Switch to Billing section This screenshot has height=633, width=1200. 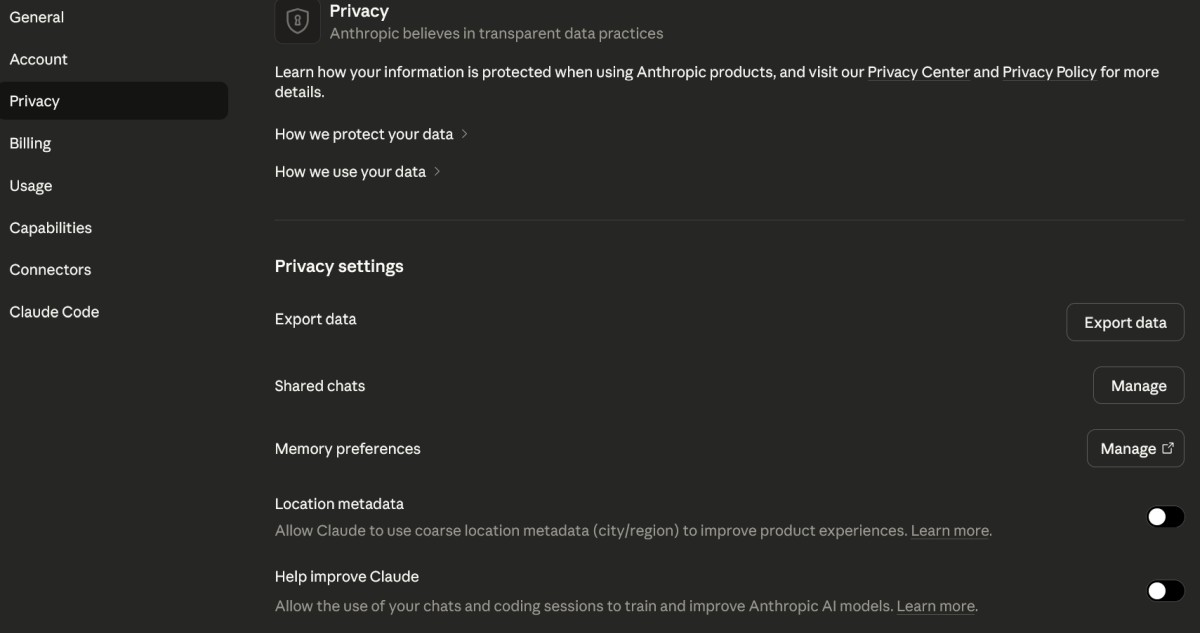click(30, 143)
